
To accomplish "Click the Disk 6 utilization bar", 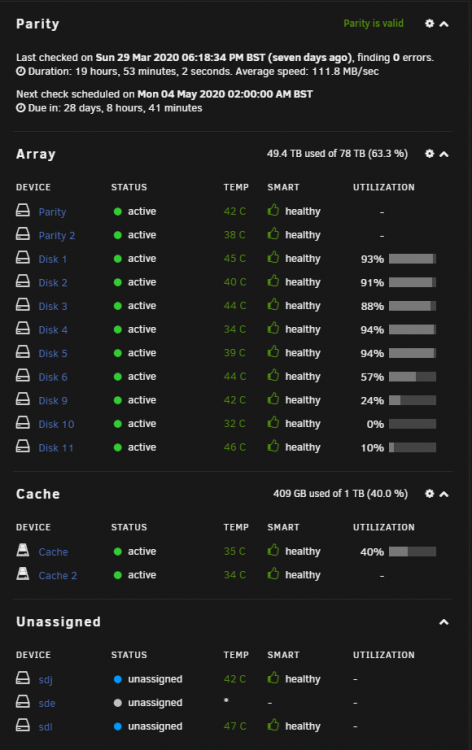I will [412, 376].
